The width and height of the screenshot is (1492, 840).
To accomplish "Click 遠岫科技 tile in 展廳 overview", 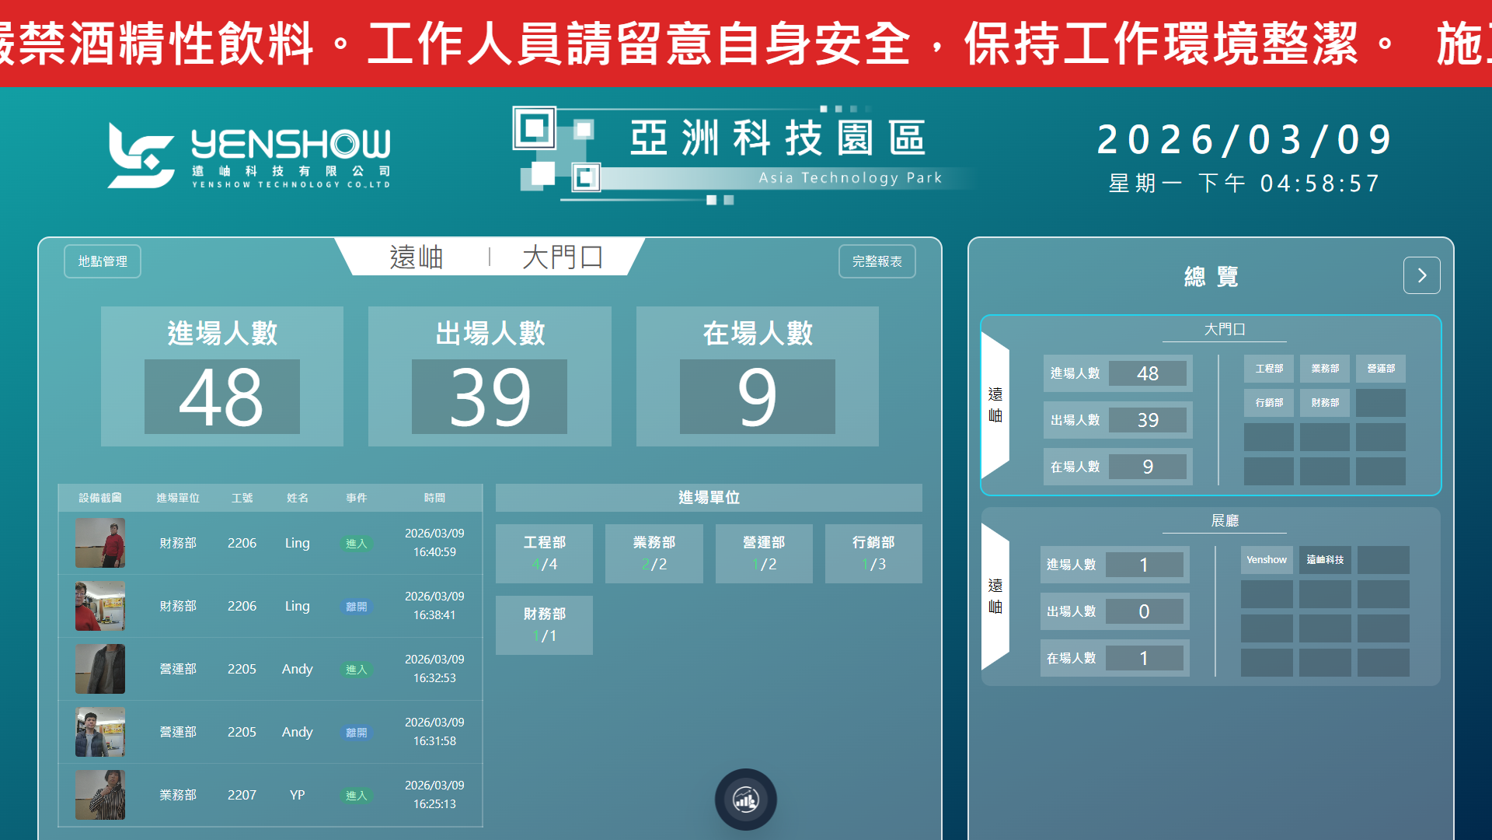I will [1325, 560].
